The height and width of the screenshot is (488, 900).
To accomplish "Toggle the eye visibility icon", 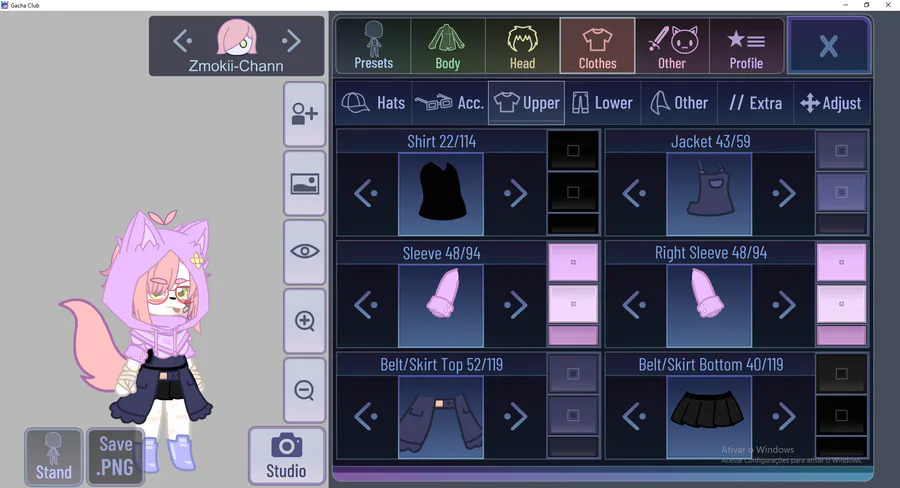I will [304, 251].
